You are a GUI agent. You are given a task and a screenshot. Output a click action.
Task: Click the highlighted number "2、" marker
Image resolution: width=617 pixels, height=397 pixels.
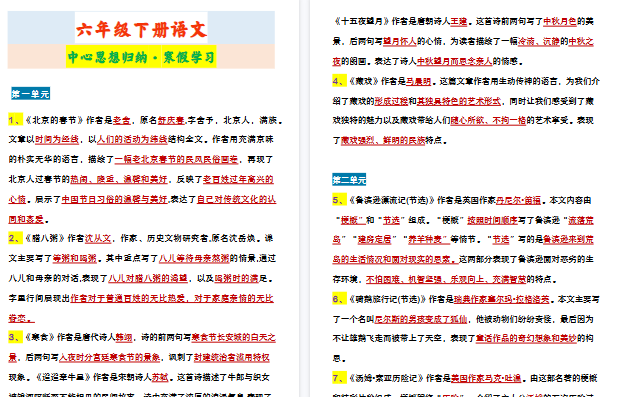(15, 238)
